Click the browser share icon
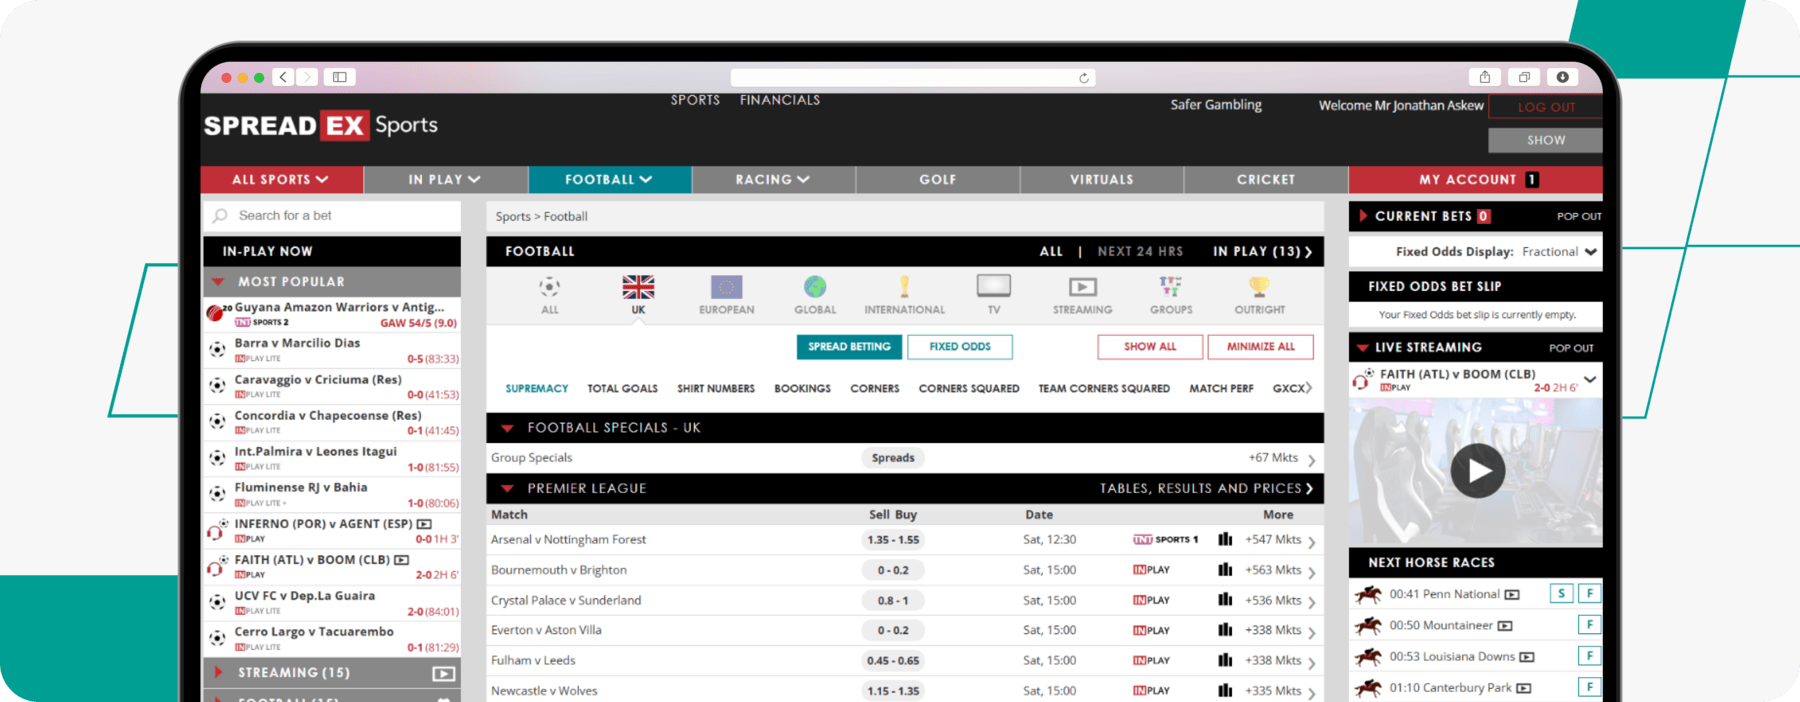The width and height of the screenshot is (1800, 702). coord(1485,77)
